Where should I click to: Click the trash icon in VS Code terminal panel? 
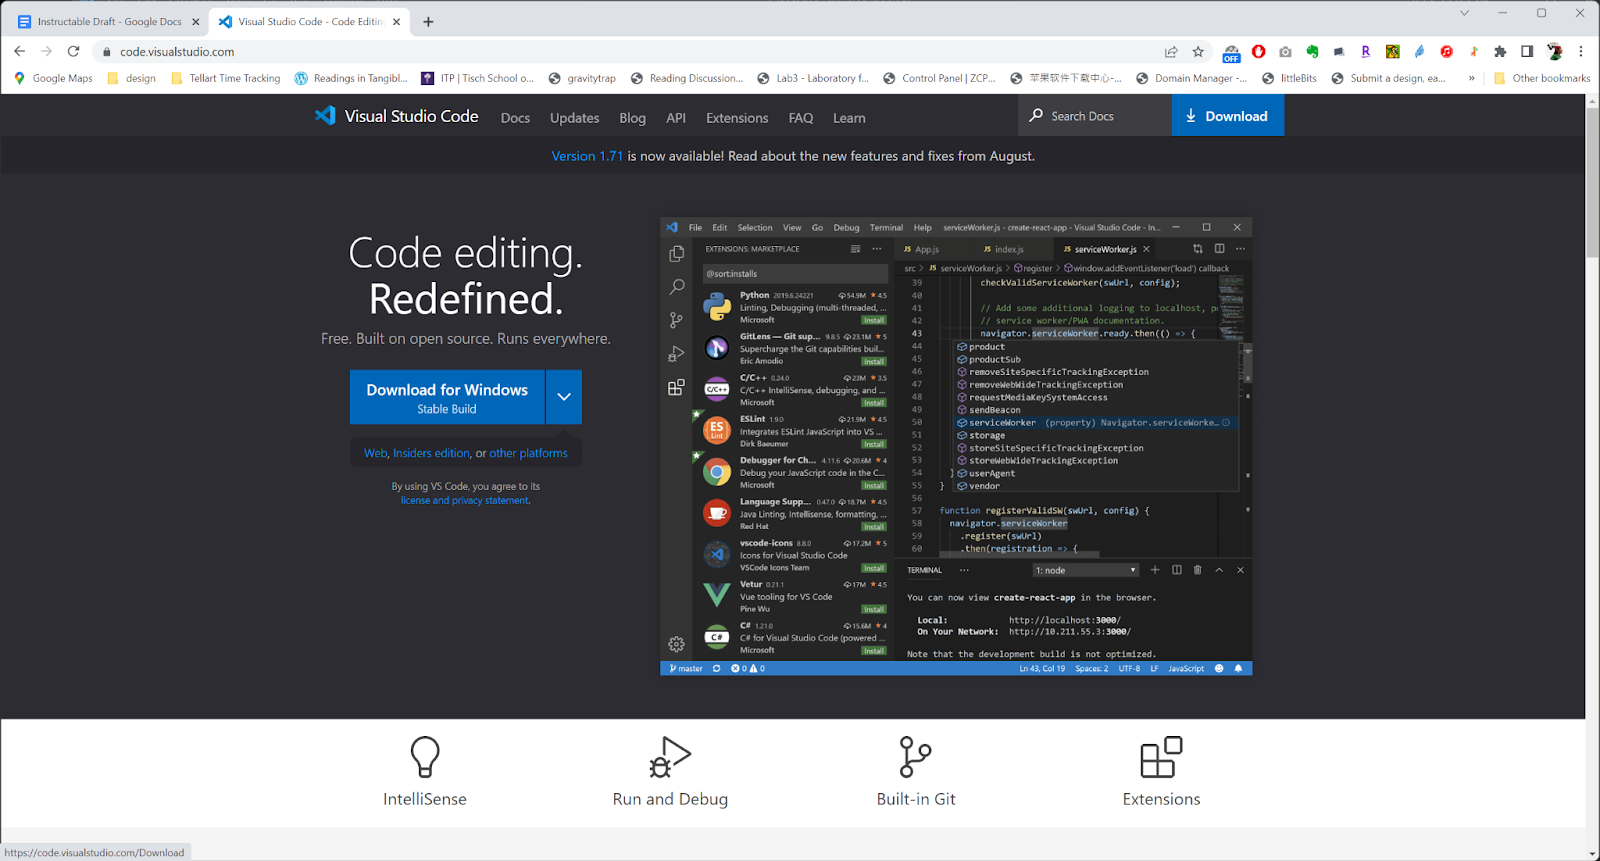[1198, 570]
